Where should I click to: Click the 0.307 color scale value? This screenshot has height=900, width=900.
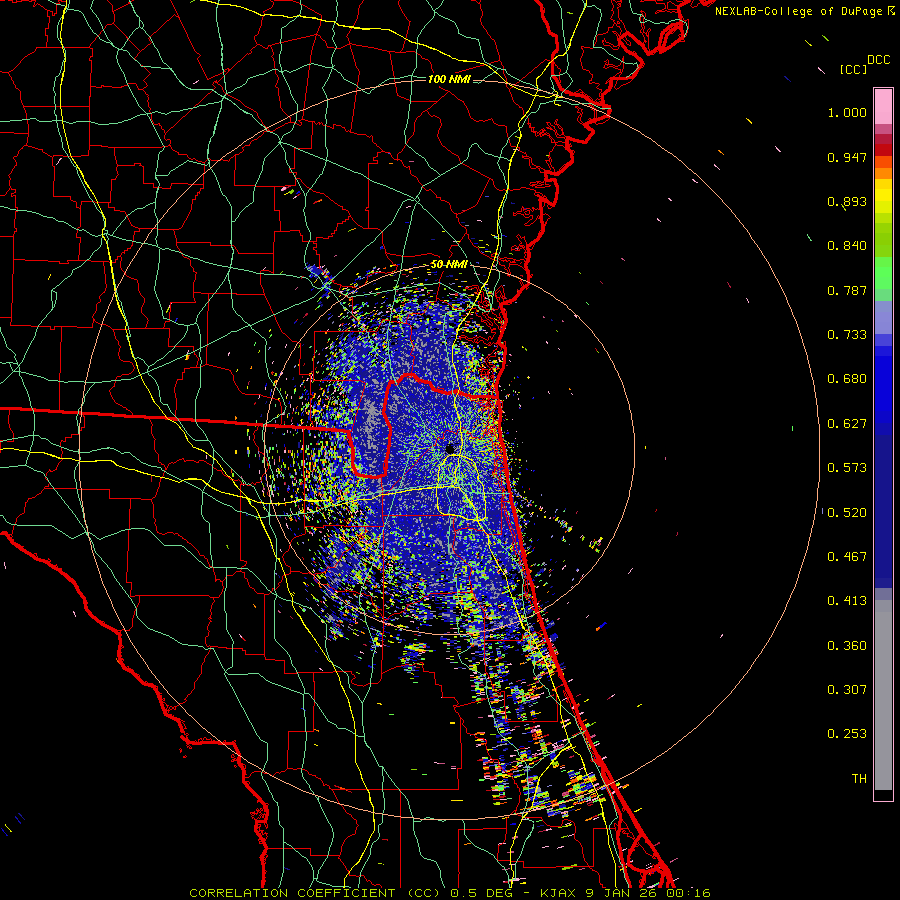(847, 690)
